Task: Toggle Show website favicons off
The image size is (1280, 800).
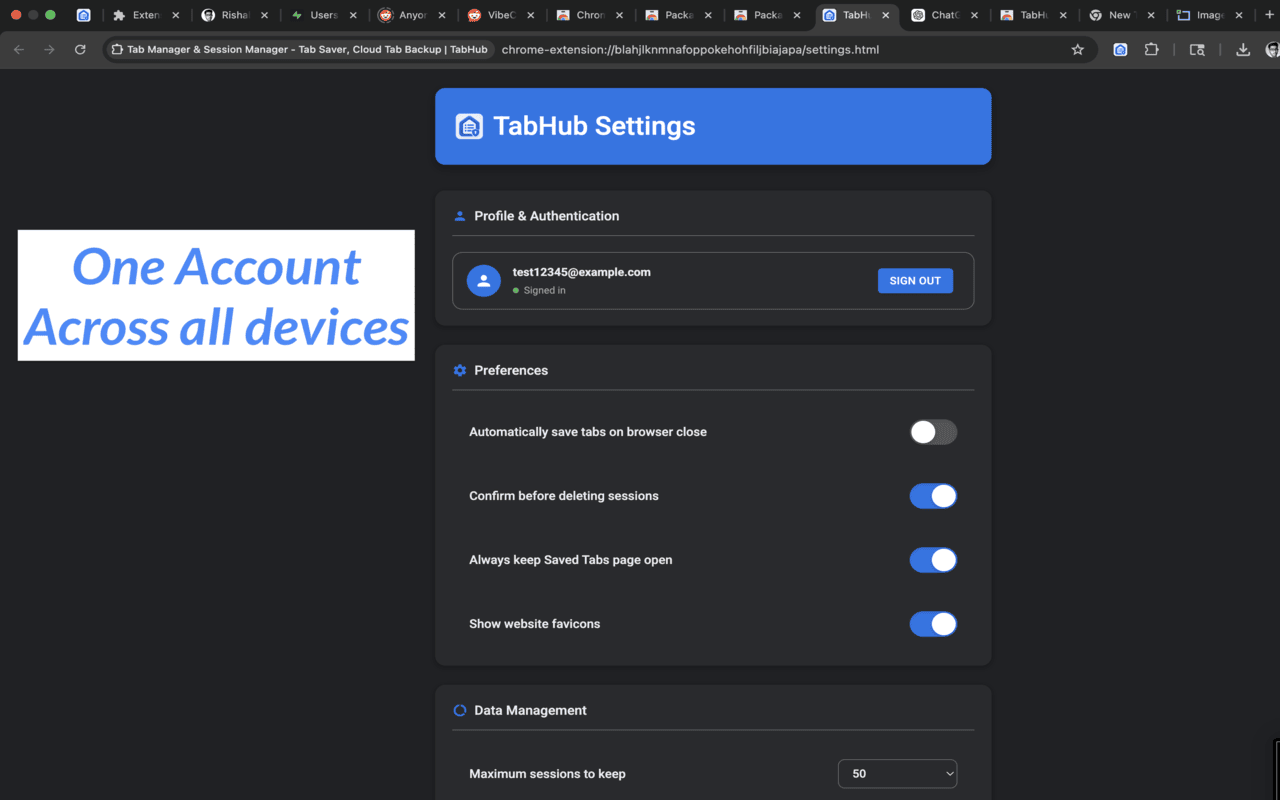Action: [x=933, y=624]
